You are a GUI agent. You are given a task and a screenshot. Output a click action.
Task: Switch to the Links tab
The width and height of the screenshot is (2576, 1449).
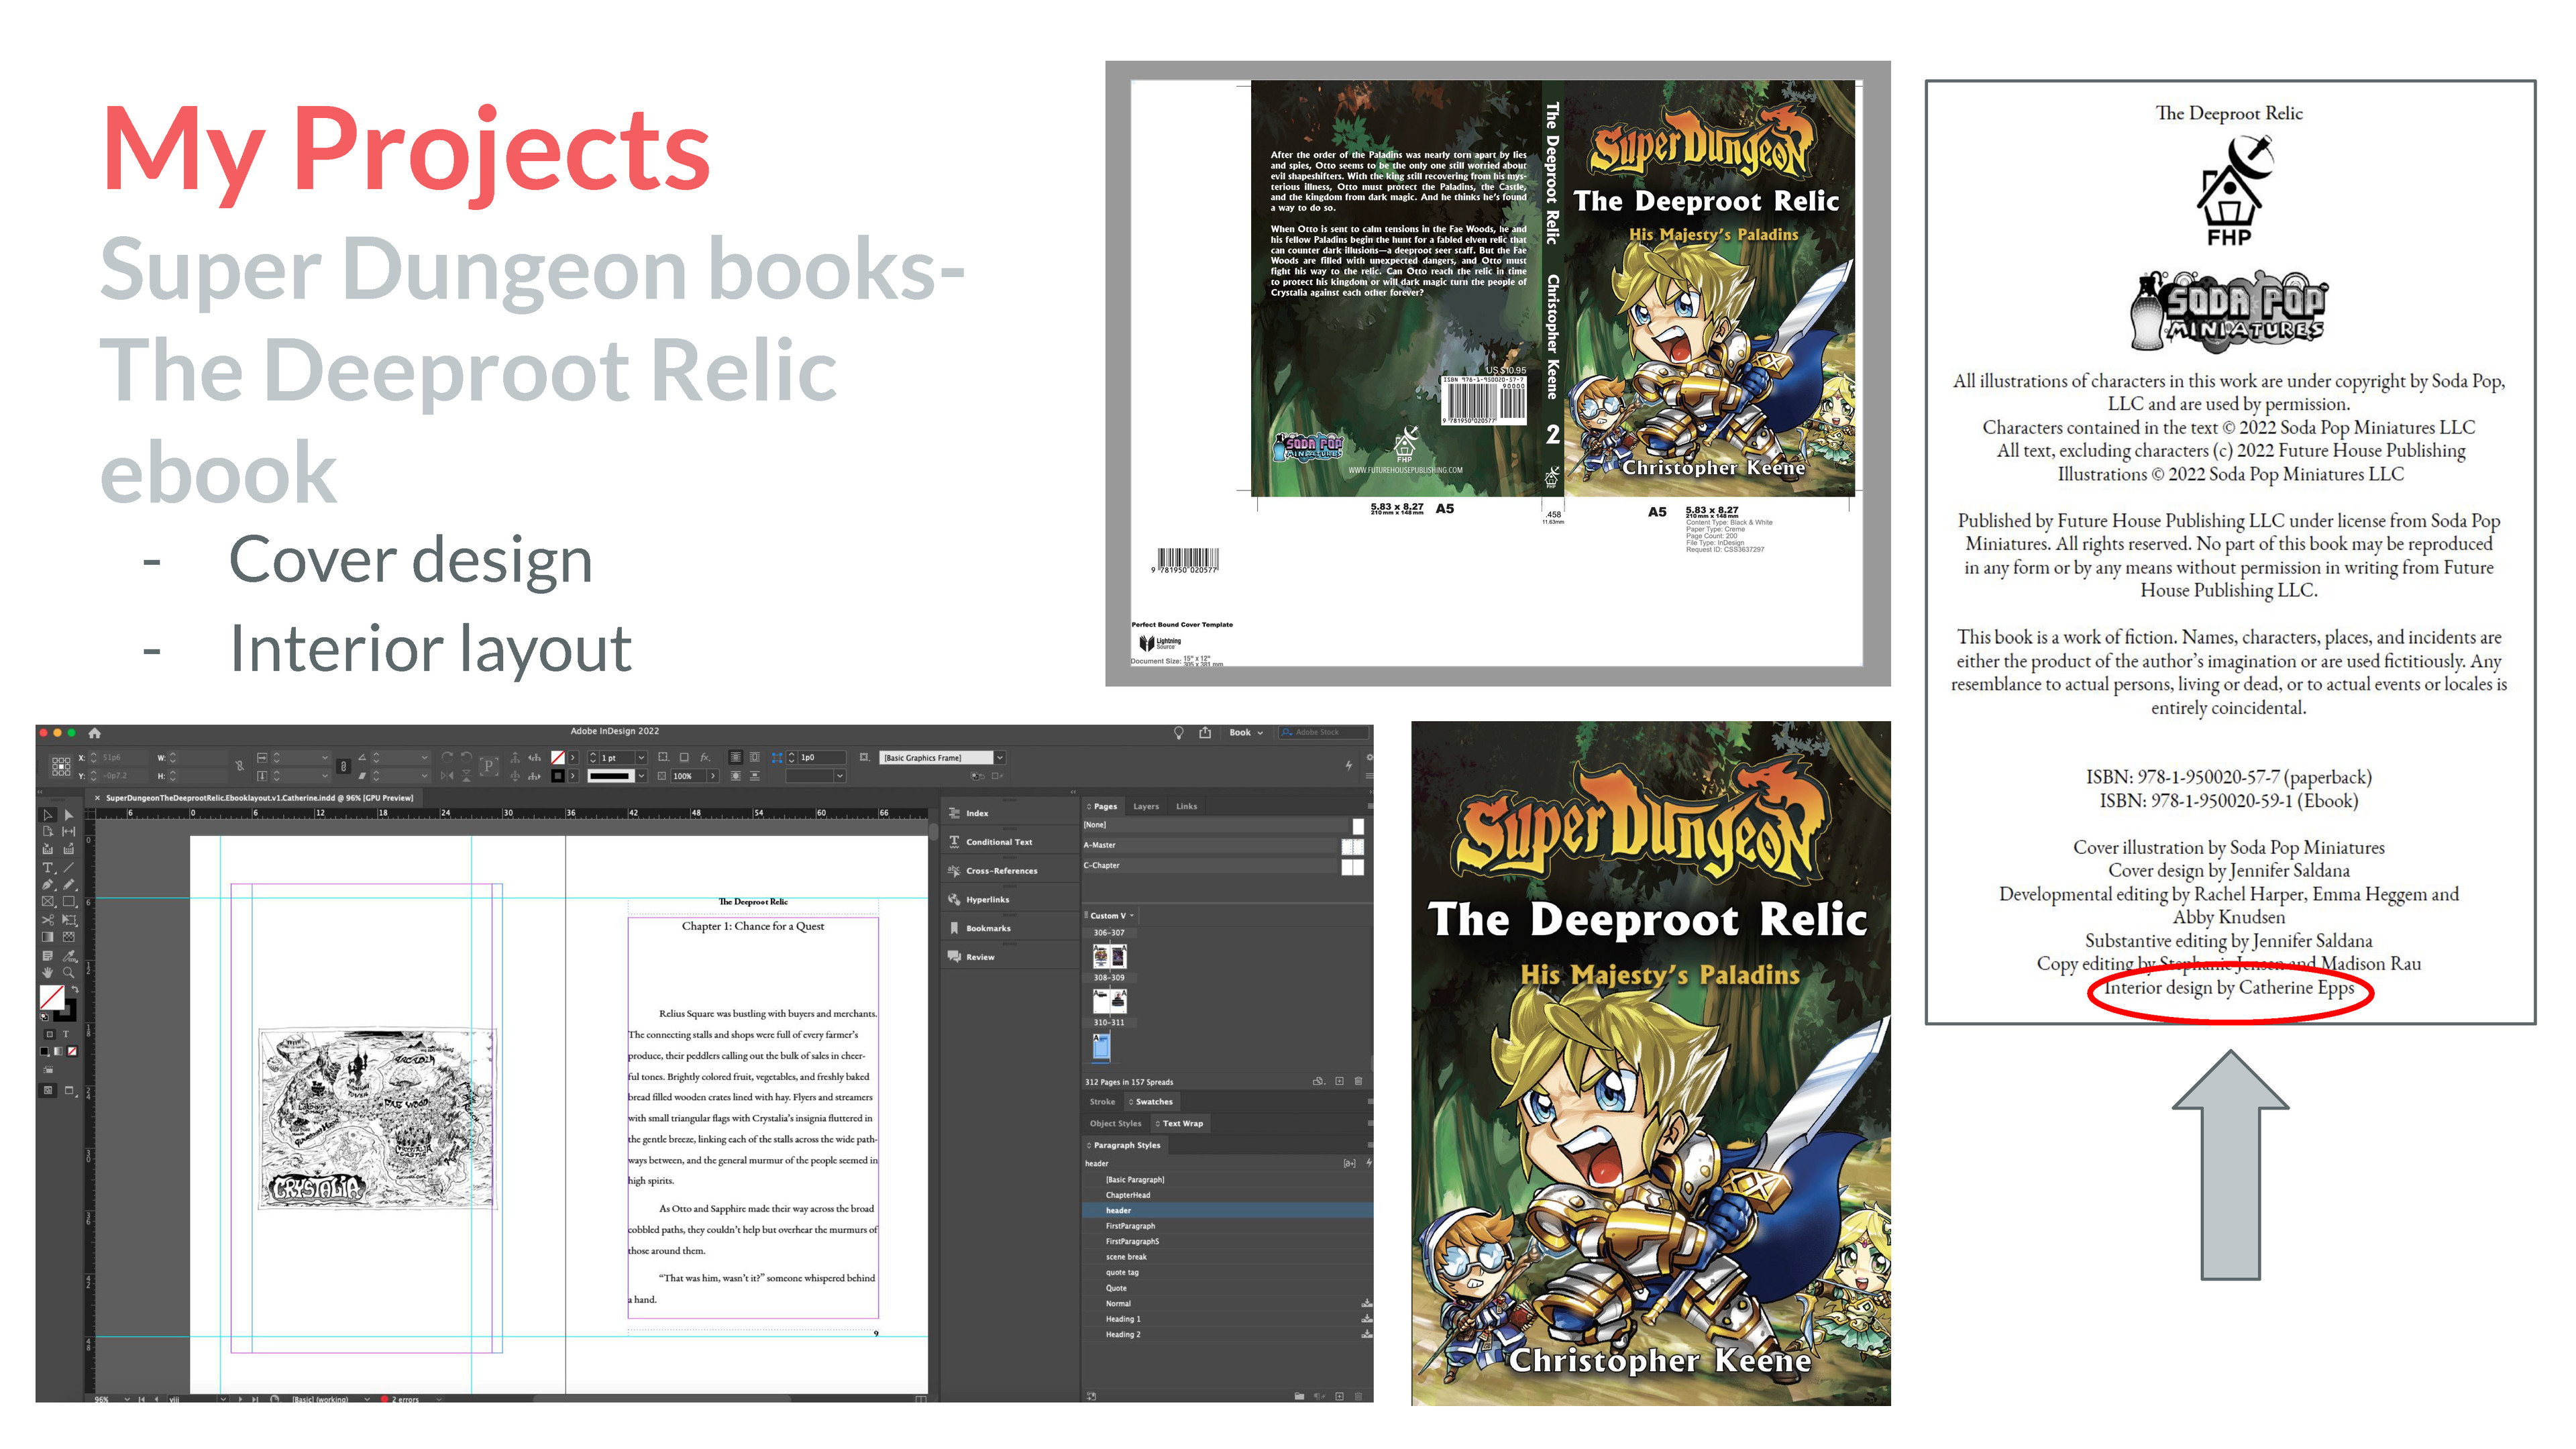click(x=1186, y=806)
